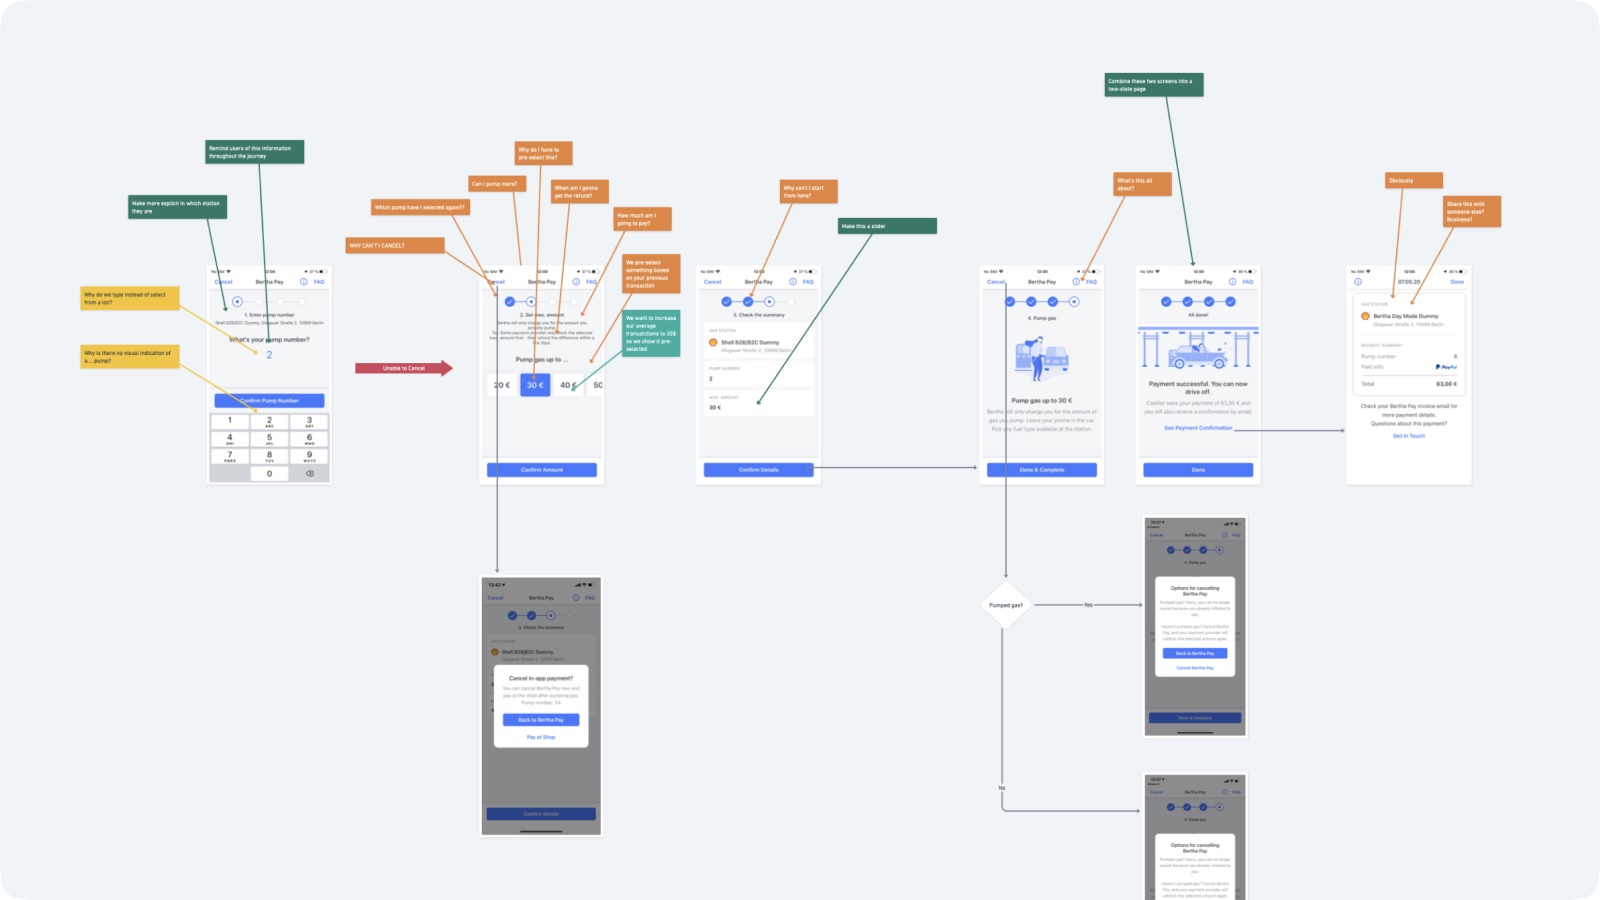The width and height of the screenshot is (1600, 900).
Task: Select the completed checkmark step on the summary screen
Action: (x=725, y=302)
